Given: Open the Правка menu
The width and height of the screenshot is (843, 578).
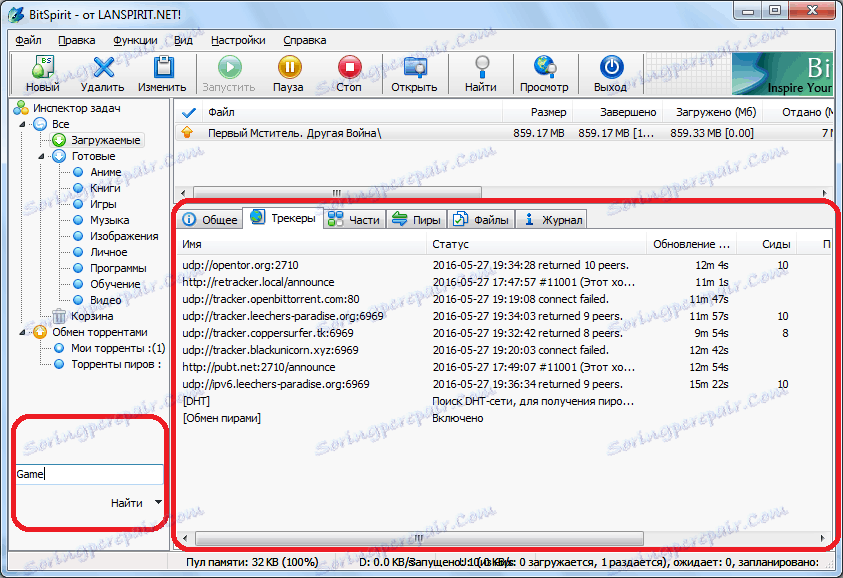Looking at the screenshot, I should (x=77, y=40).
